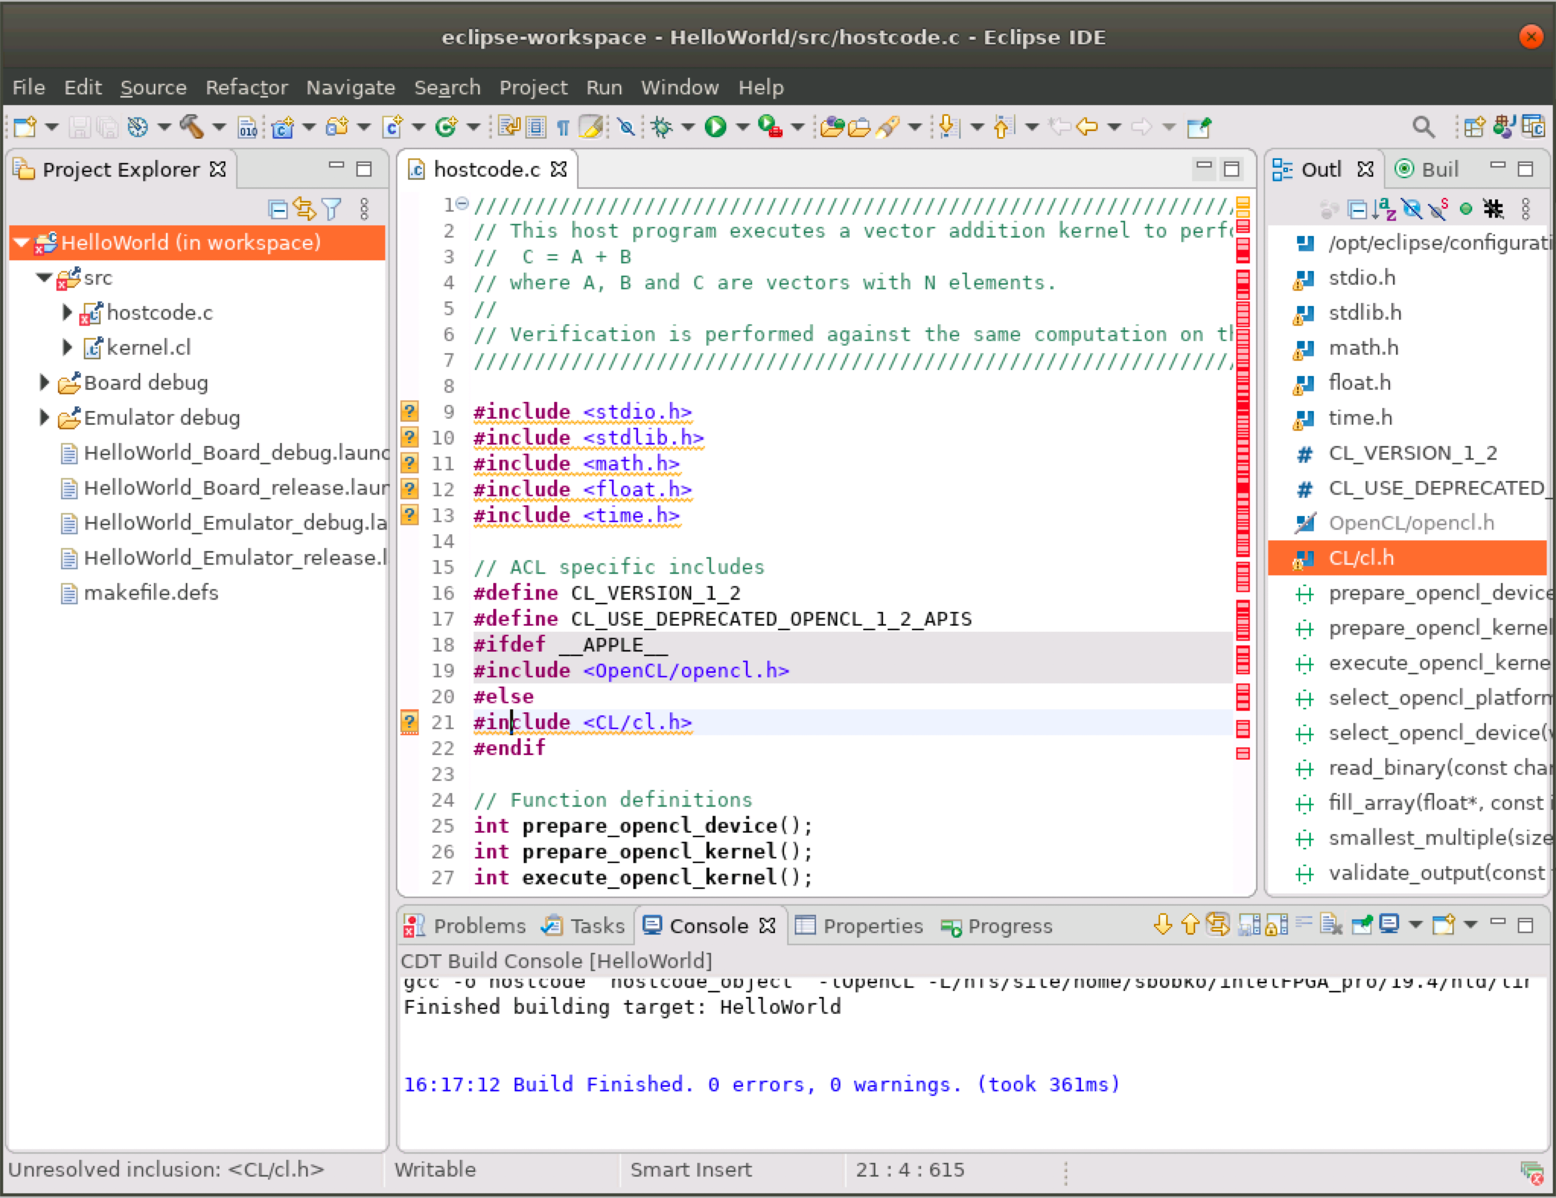Open the Refactor menu
This screenshot has width=1556, height=1198.
[246, 88]
